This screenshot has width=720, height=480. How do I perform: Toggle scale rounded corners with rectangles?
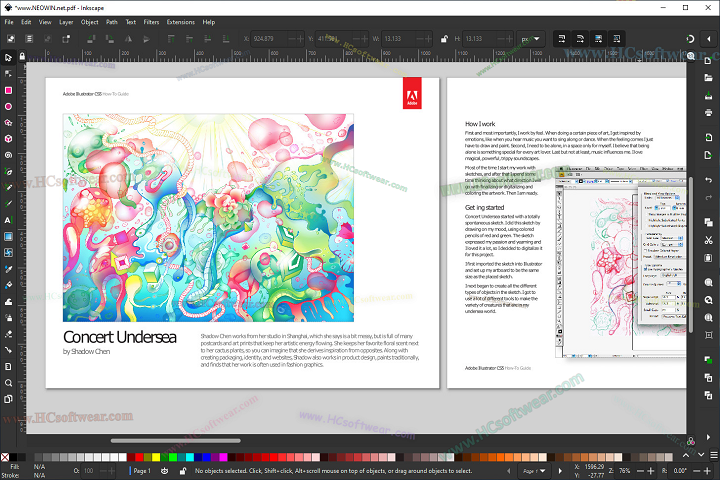(580, 39)
